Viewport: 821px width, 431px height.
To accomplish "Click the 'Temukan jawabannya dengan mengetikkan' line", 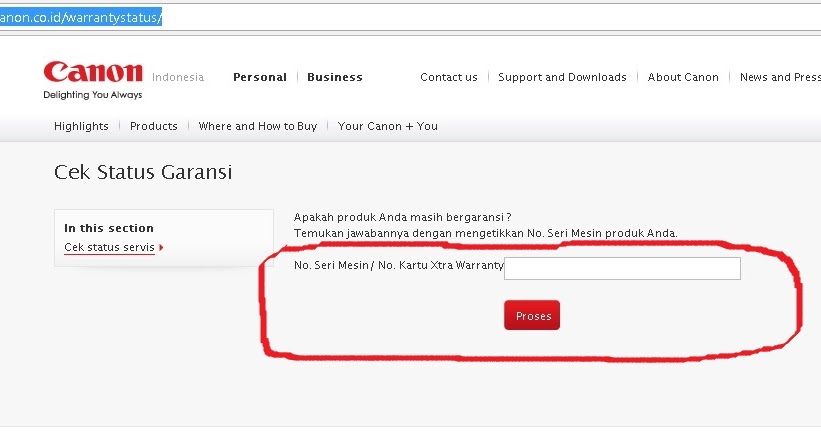I will point(485,233).
